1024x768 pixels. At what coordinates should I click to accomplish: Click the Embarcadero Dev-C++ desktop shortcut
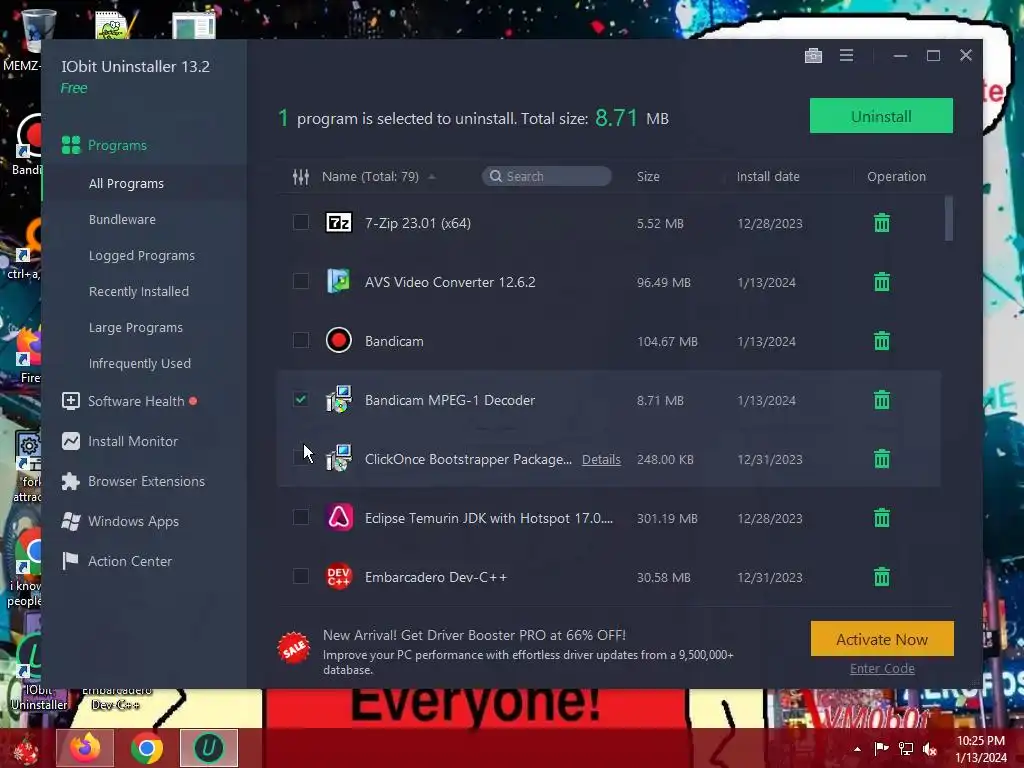click(116, 698)
